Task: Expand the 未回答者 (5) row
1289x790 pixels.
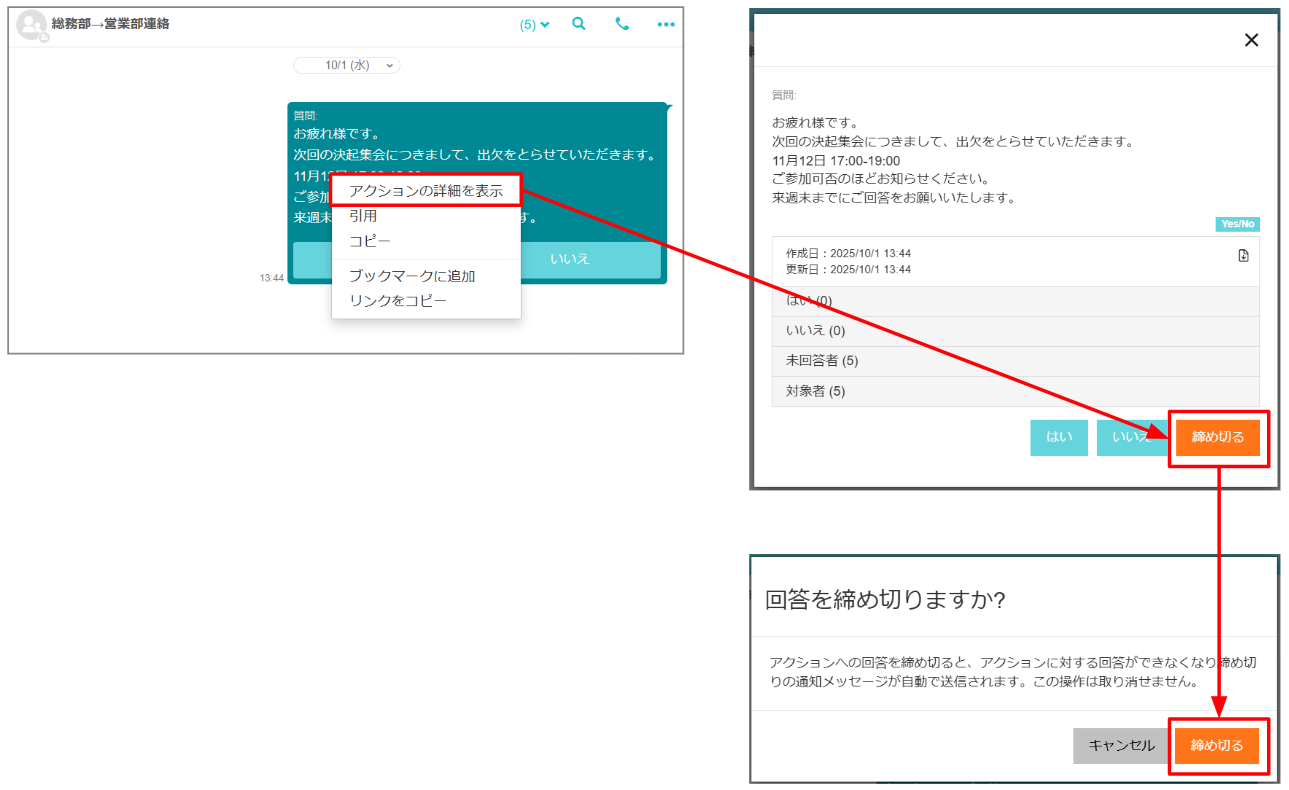Action: pyautogui.click(x=1015, y=361)
